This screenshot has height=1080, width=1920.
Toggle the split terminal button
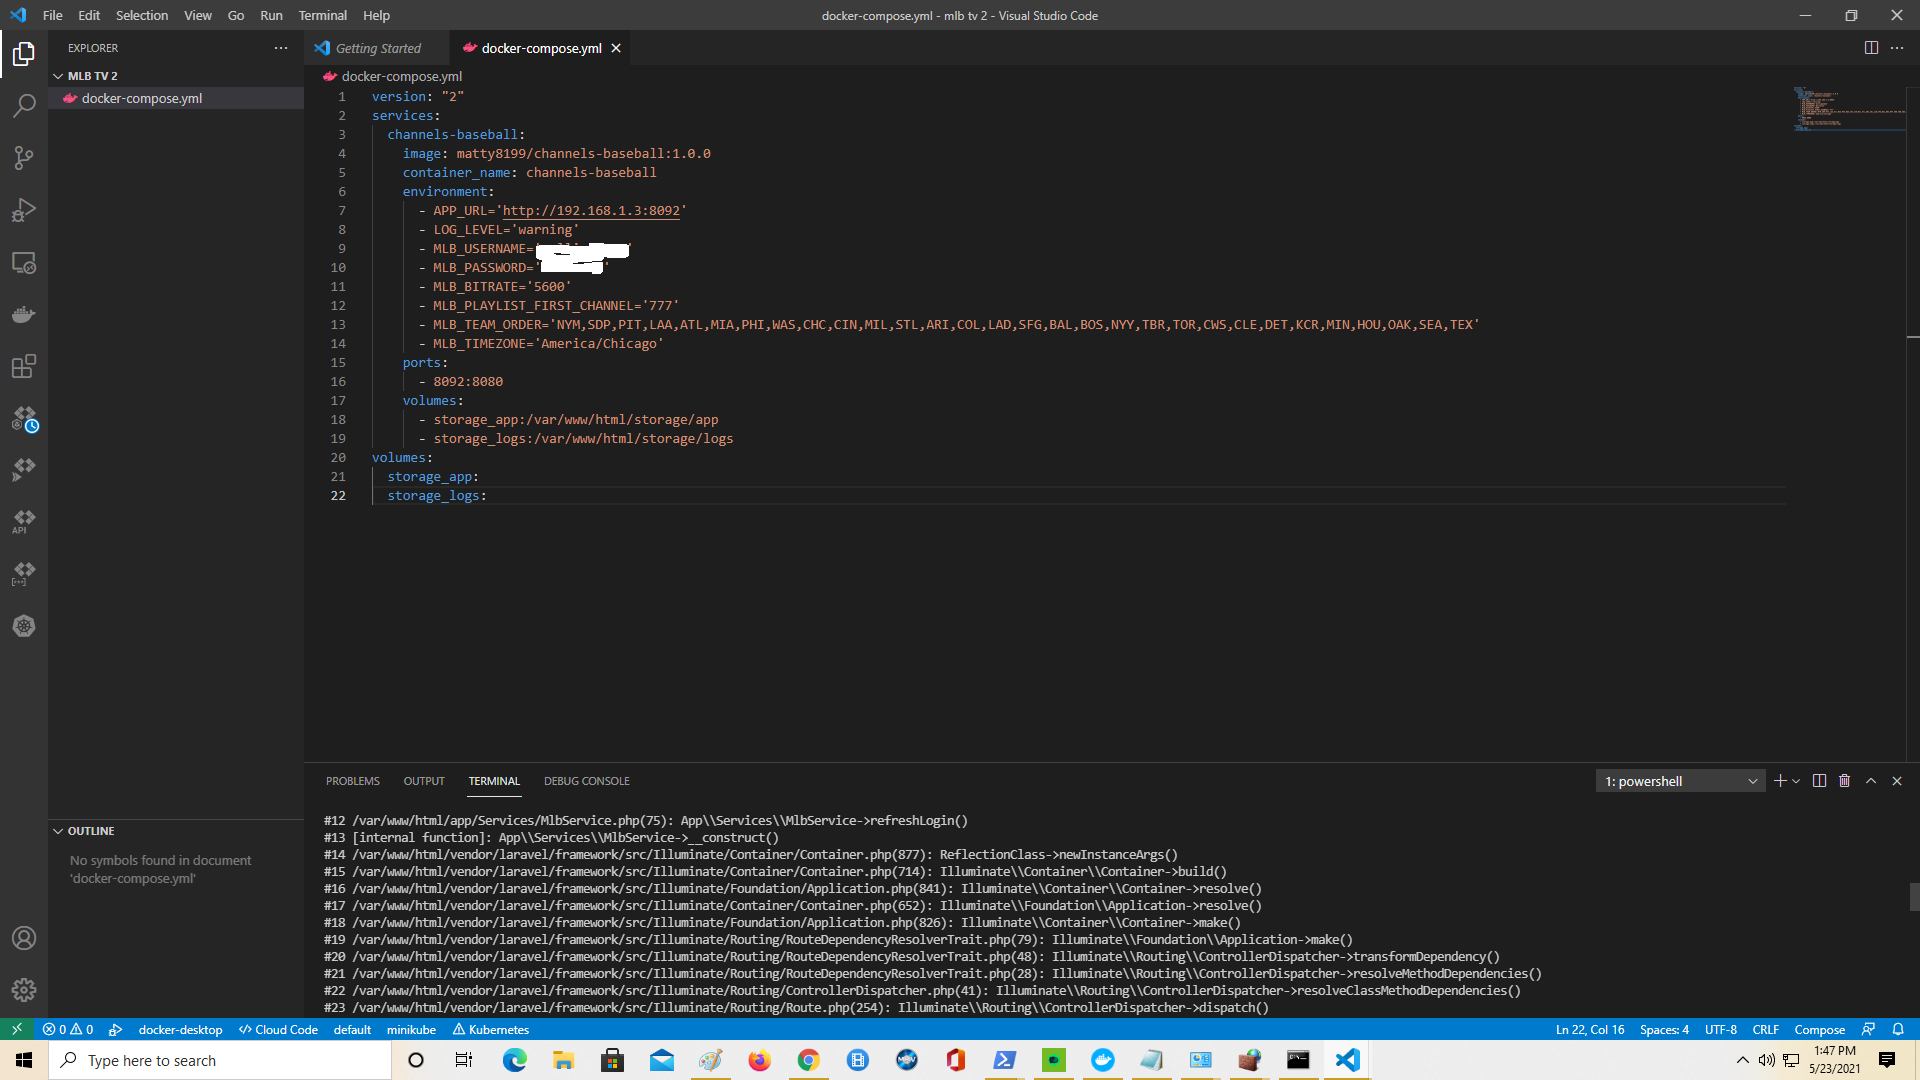(x=1819, y=781)
